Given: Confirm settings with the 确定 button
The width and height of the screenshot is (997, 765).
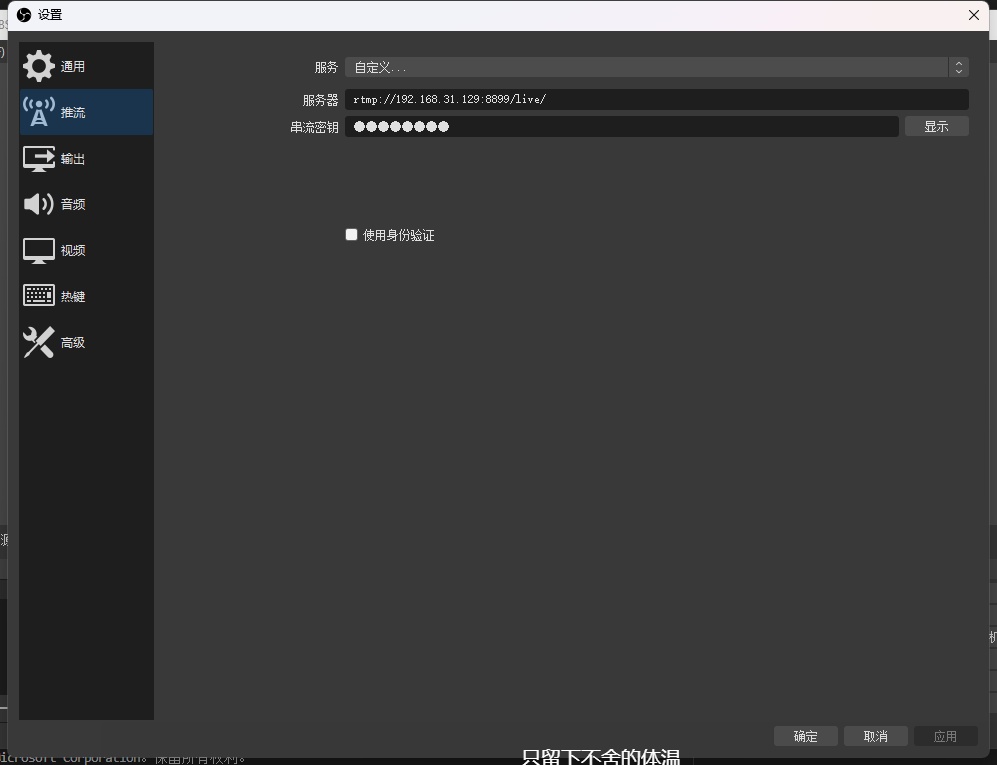Looking at the screenshot, I should [x=805, y=736].
